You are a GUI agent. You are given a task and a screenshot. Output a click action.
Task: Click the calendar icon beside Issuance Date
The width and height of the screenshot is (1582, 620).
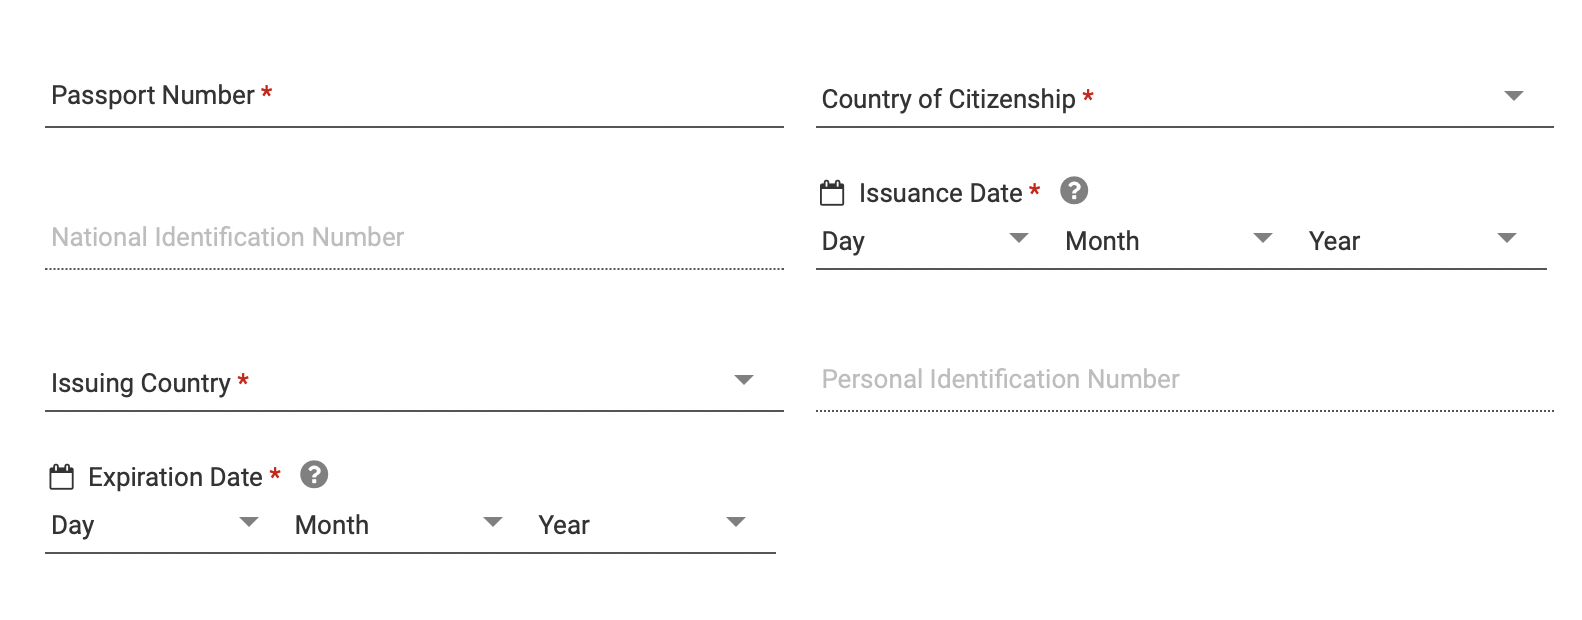coord(832,193)
